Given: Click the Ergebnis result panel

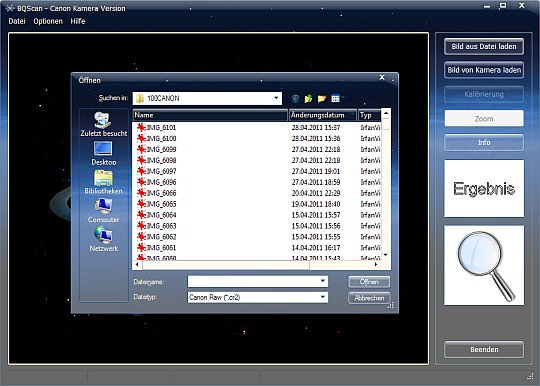Looking at the screenshot, I should 484,188.
